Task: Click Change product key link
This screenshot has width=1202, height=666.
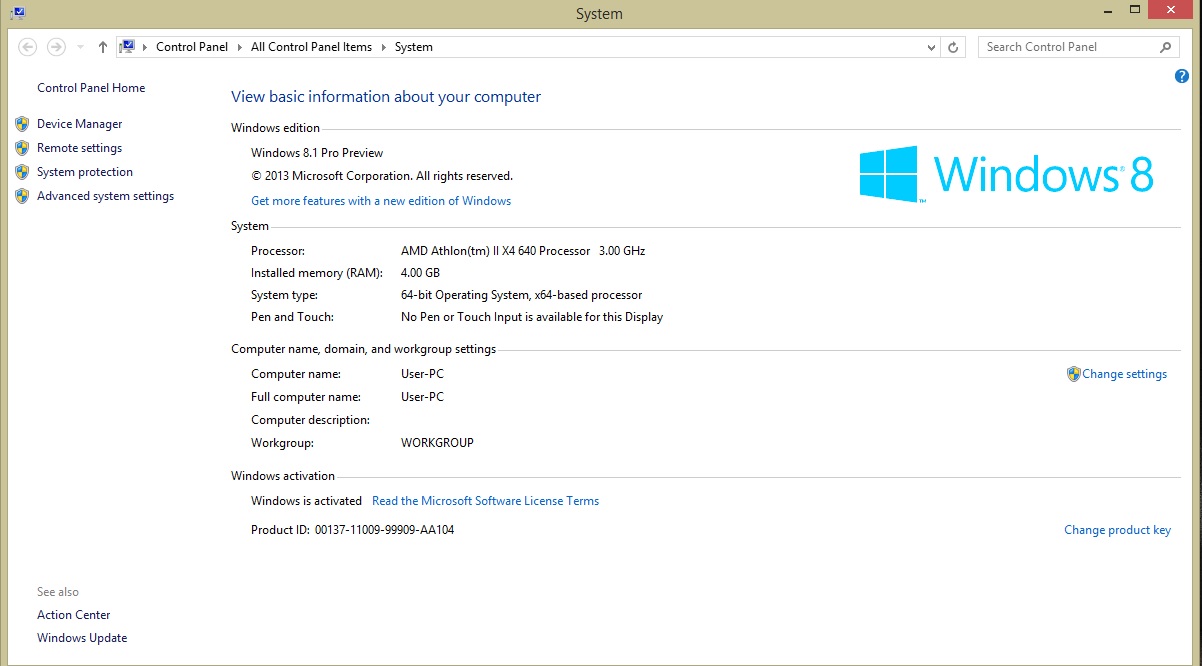Action: (1117, 530)
